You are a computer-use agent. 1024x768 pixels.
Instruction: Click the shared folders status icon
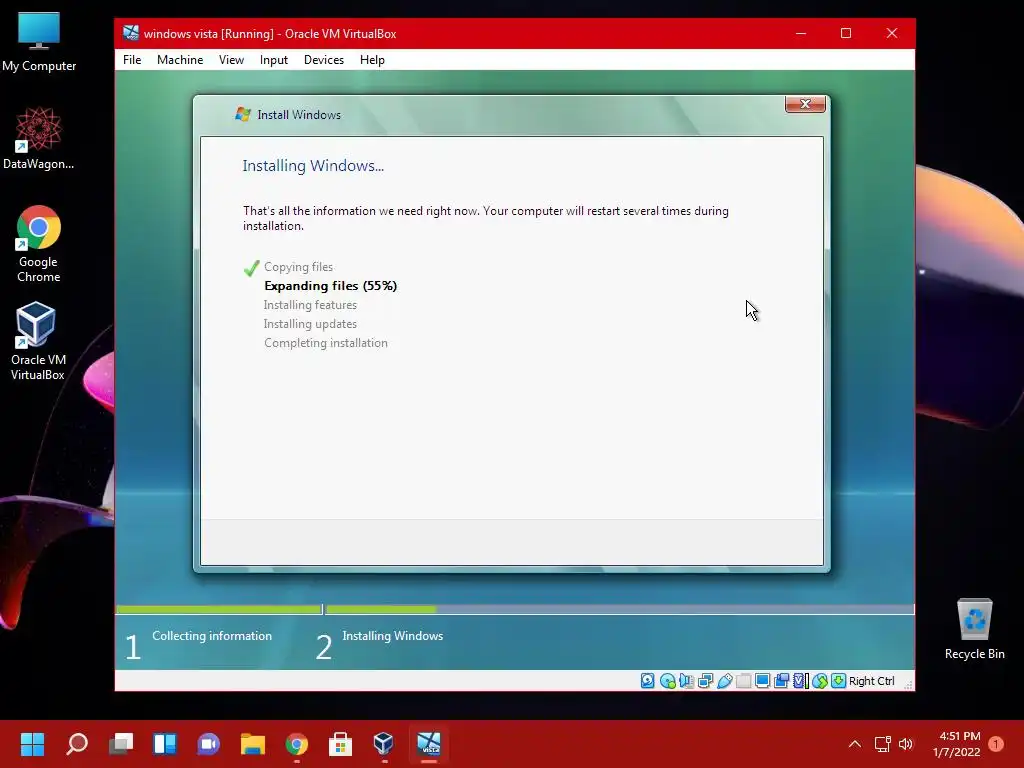pos(743,681)
